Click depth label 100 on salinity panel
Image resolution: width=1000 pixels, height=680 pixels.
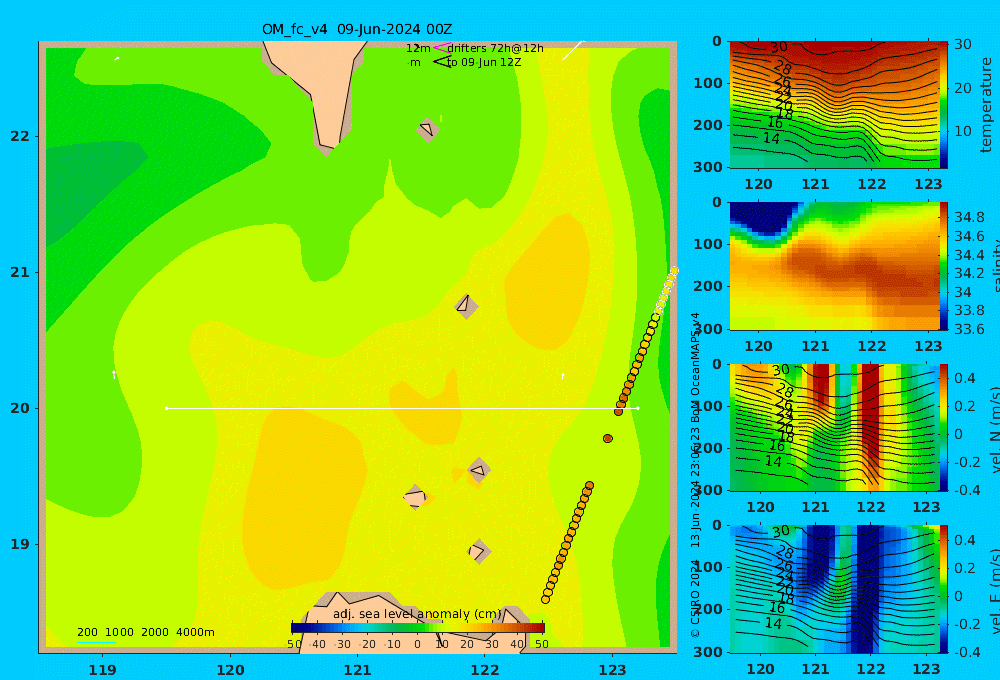[x=708, y=244]
